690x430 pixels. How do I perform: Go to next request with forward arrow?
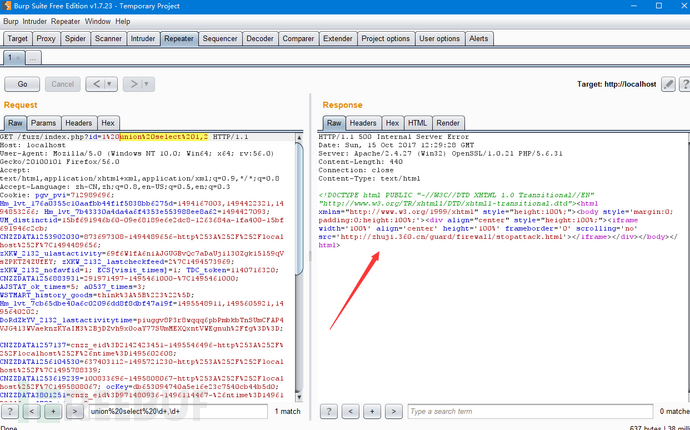pyautogui.click(x=133, y=84)
